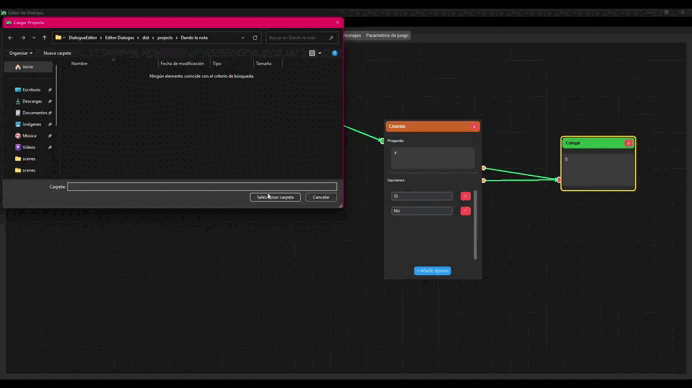Click projects in breadcrumb path
This screenshot has width=692, height=388.
point(165,38)
